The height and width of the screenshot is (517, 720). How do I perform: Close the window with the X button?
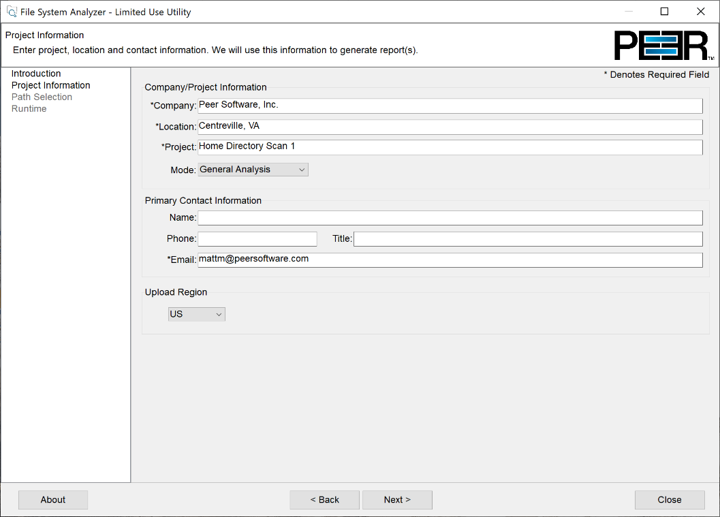pyautogui.click(x=701, y=11)
